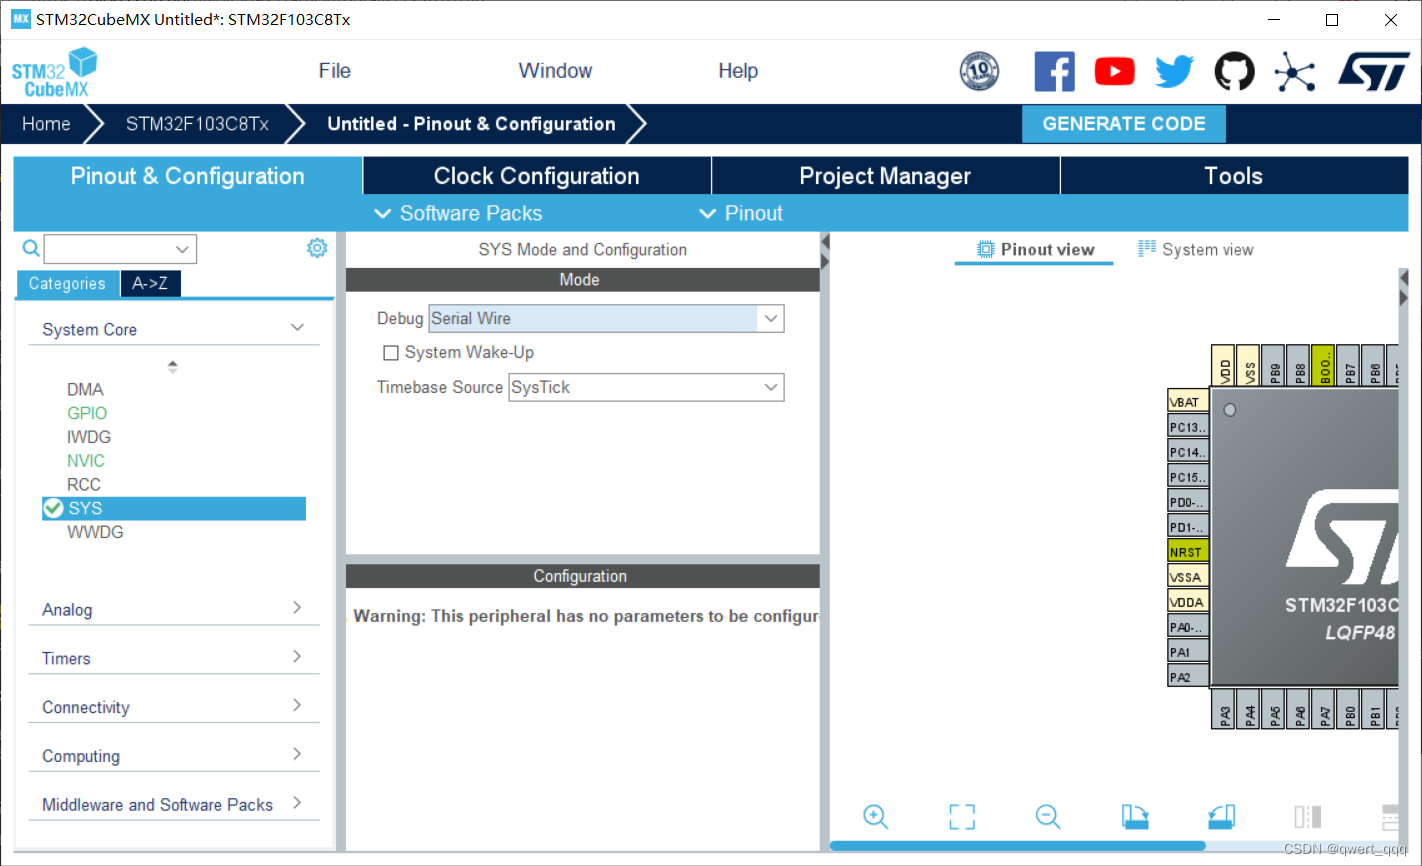Image resolution: width=1422 pixels, height=866 pixels.
Task: Switch to Clock Configuration tab
Action: pyautogui.click(x=537, y=176)
